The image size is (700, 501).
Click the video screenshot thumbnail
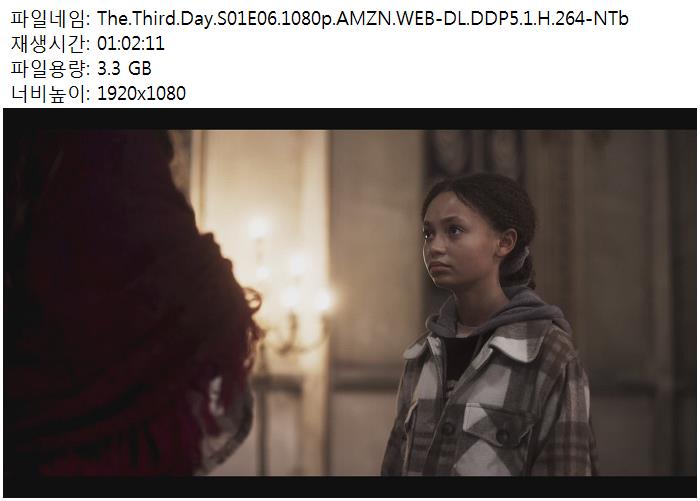(x=350, y=303)
